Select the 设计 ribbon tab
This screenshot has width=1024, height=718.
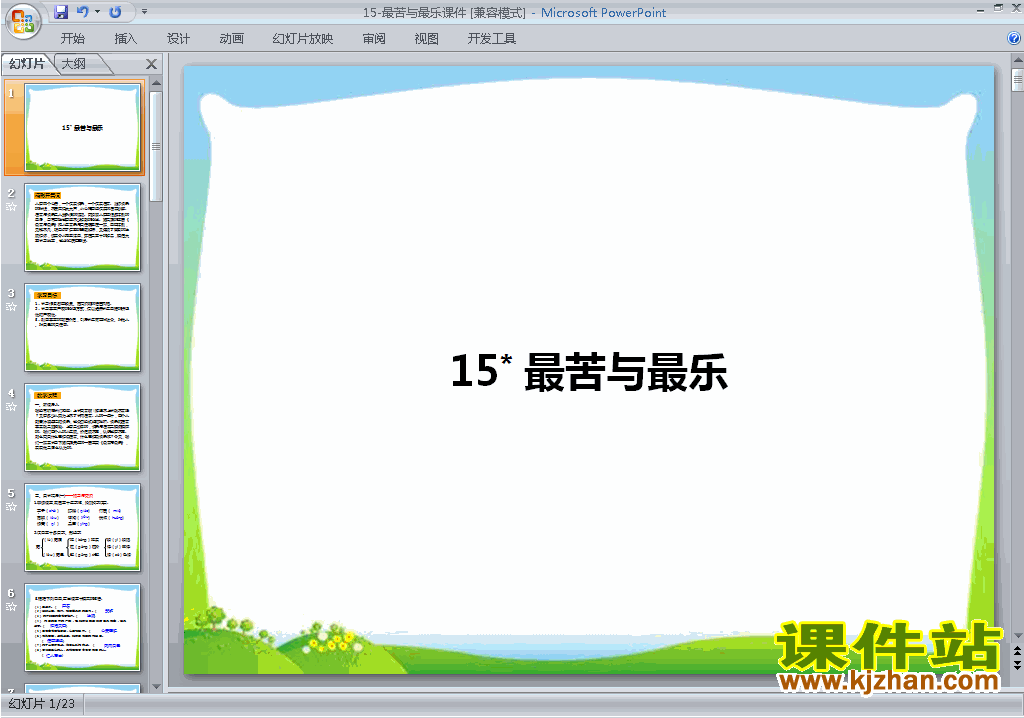(178, 39)
